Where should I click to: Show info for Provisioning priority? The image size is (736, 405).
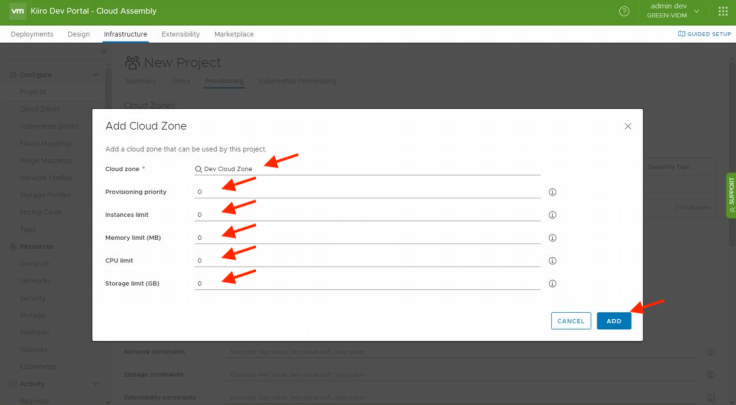coord(552,192)
